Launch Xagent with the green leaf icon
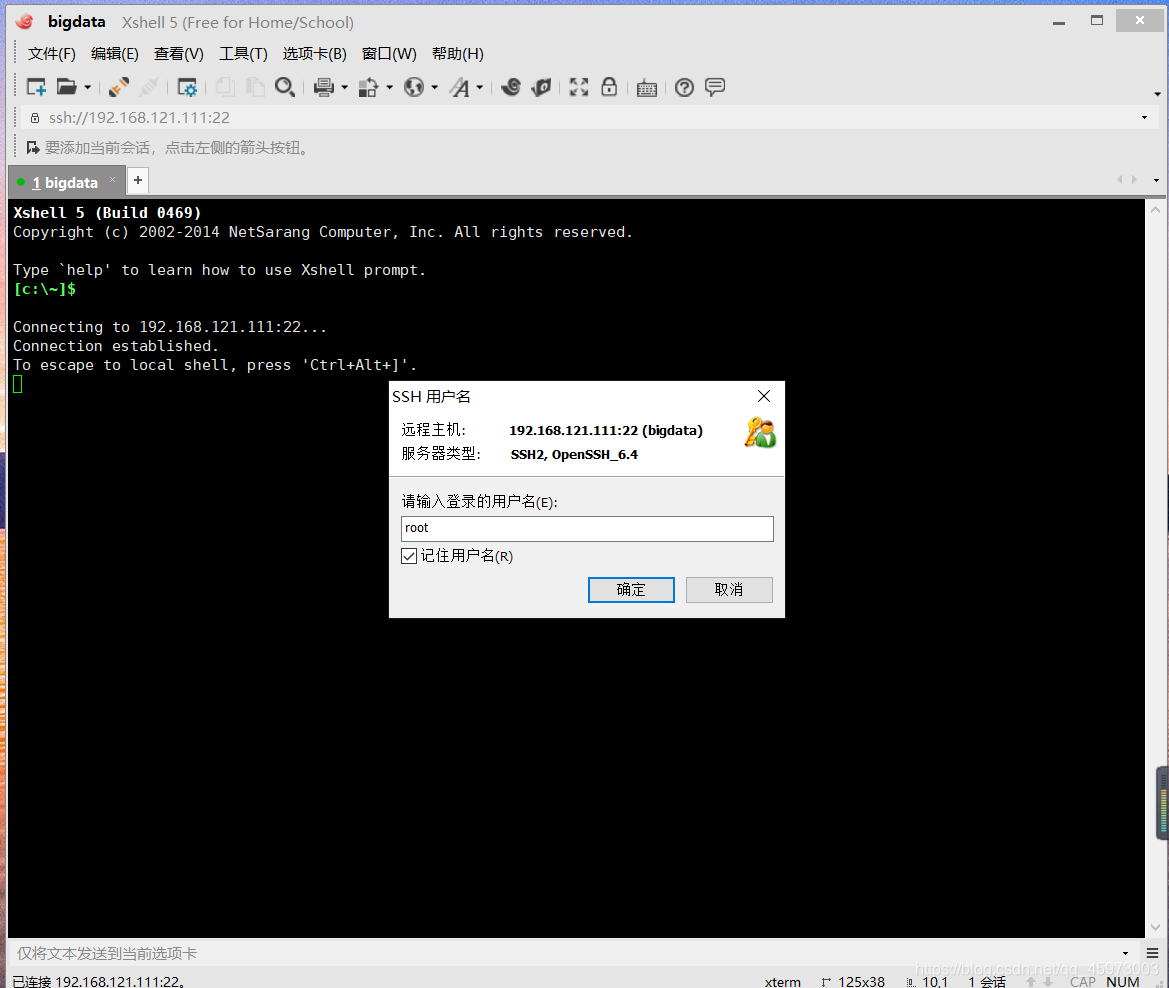 541,87
